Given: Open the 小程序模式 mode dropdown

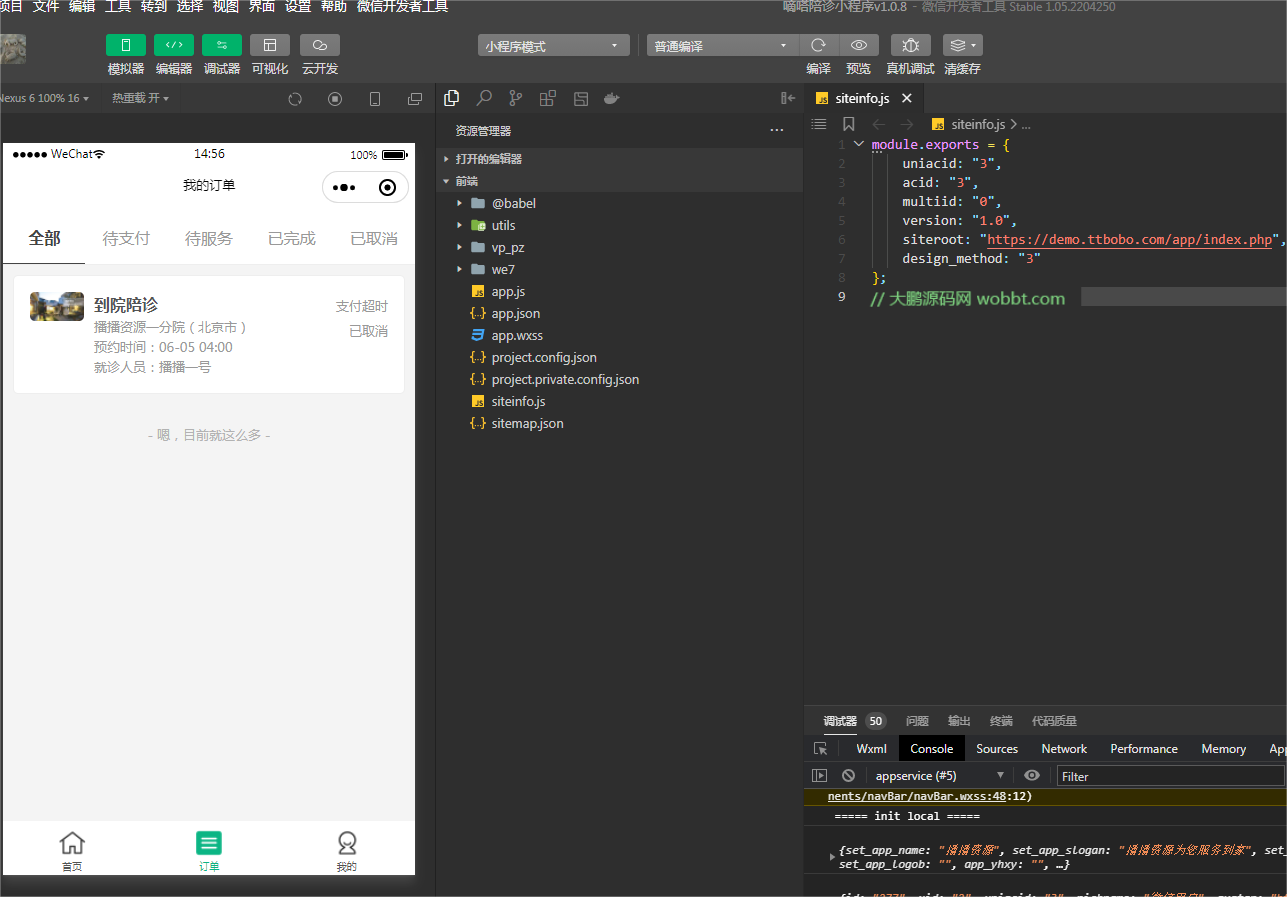Looking at the screenshot, I should click(x=553, y=46).
